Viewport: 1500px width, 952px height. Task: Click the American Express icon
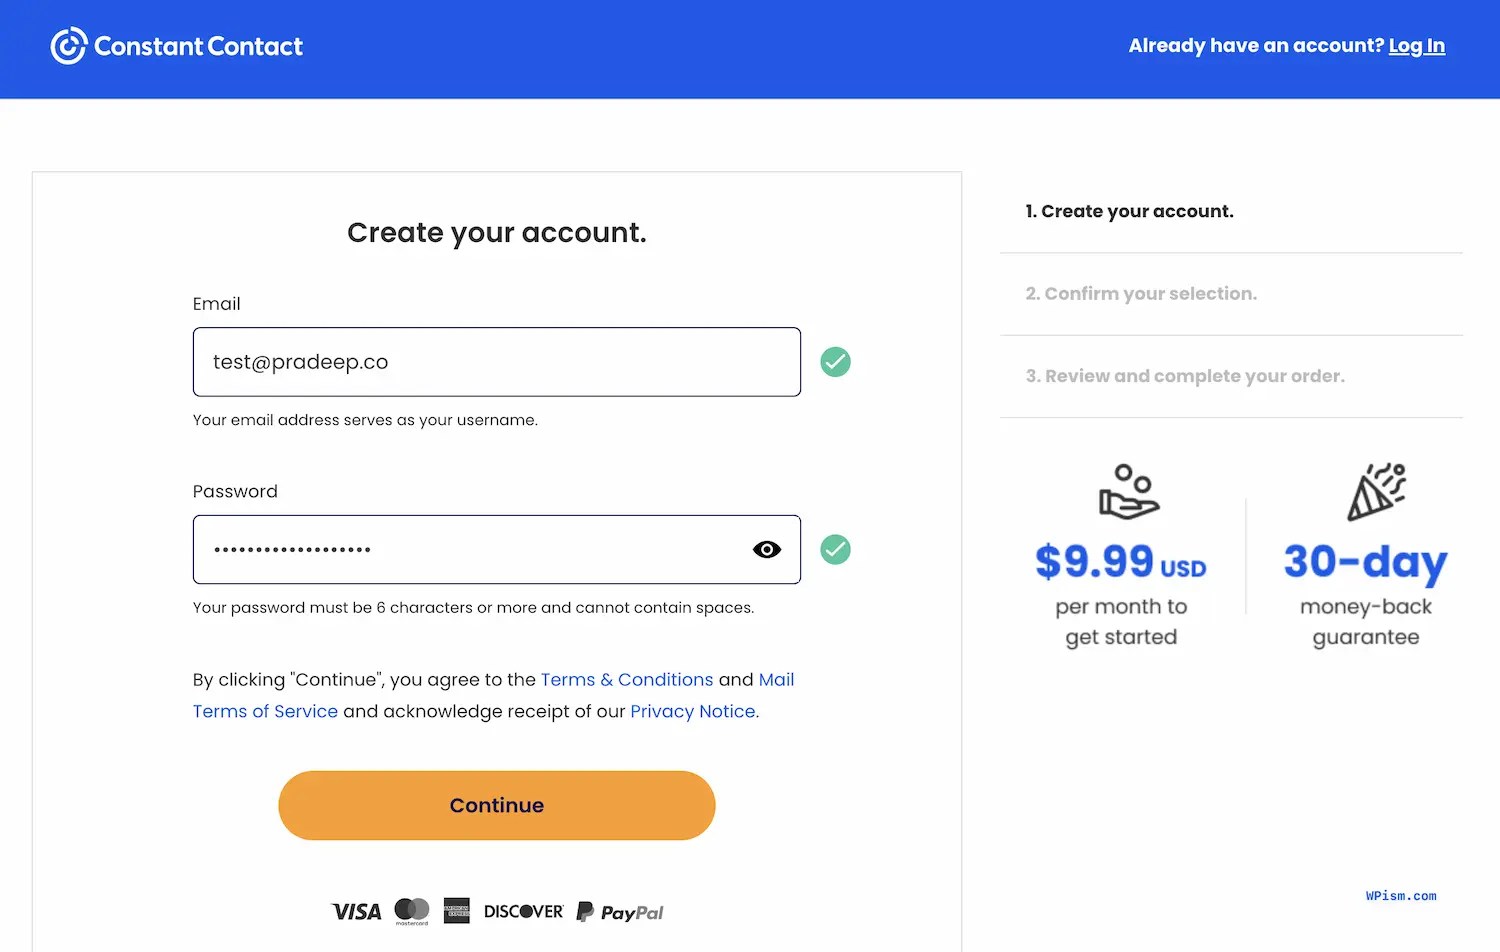456,911
